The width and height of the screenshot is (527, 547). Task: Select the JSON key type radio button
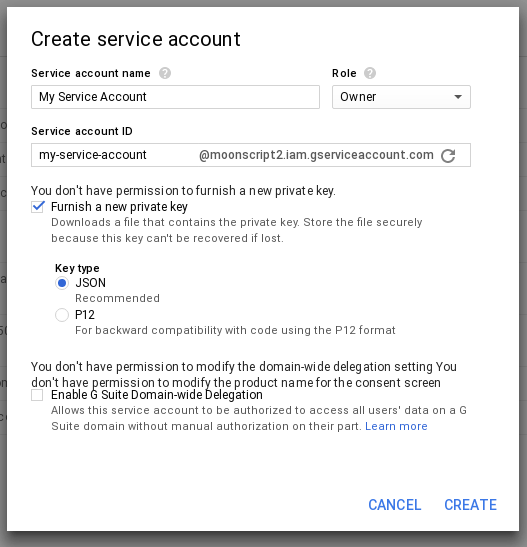[x=62, y=283]
